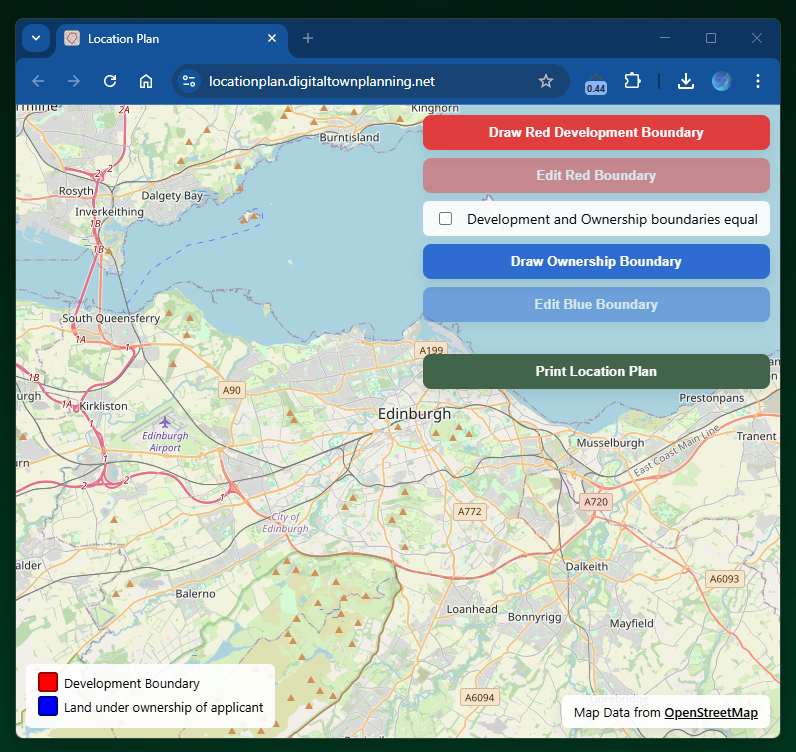Go to browser home page icon
This screenshot has height=752, width=796.
146,81
